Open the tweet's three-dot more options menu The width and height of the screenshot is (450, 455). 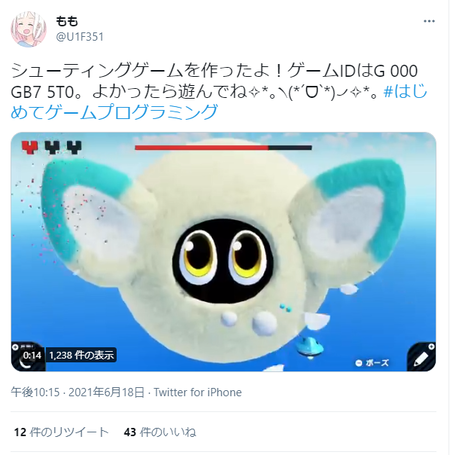pos(429,21)
